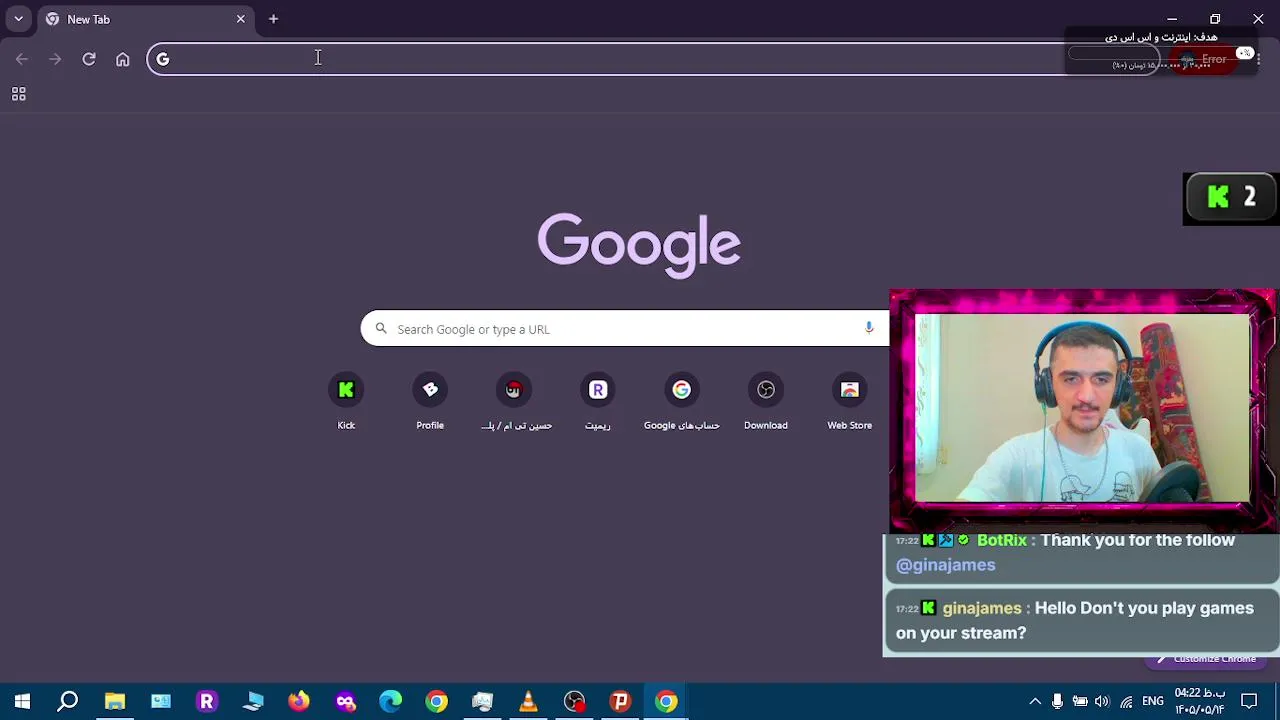Viewport: 1280px width, 720px height.
Task: Start voice search with the microphone icon
Action: point(869,328)
